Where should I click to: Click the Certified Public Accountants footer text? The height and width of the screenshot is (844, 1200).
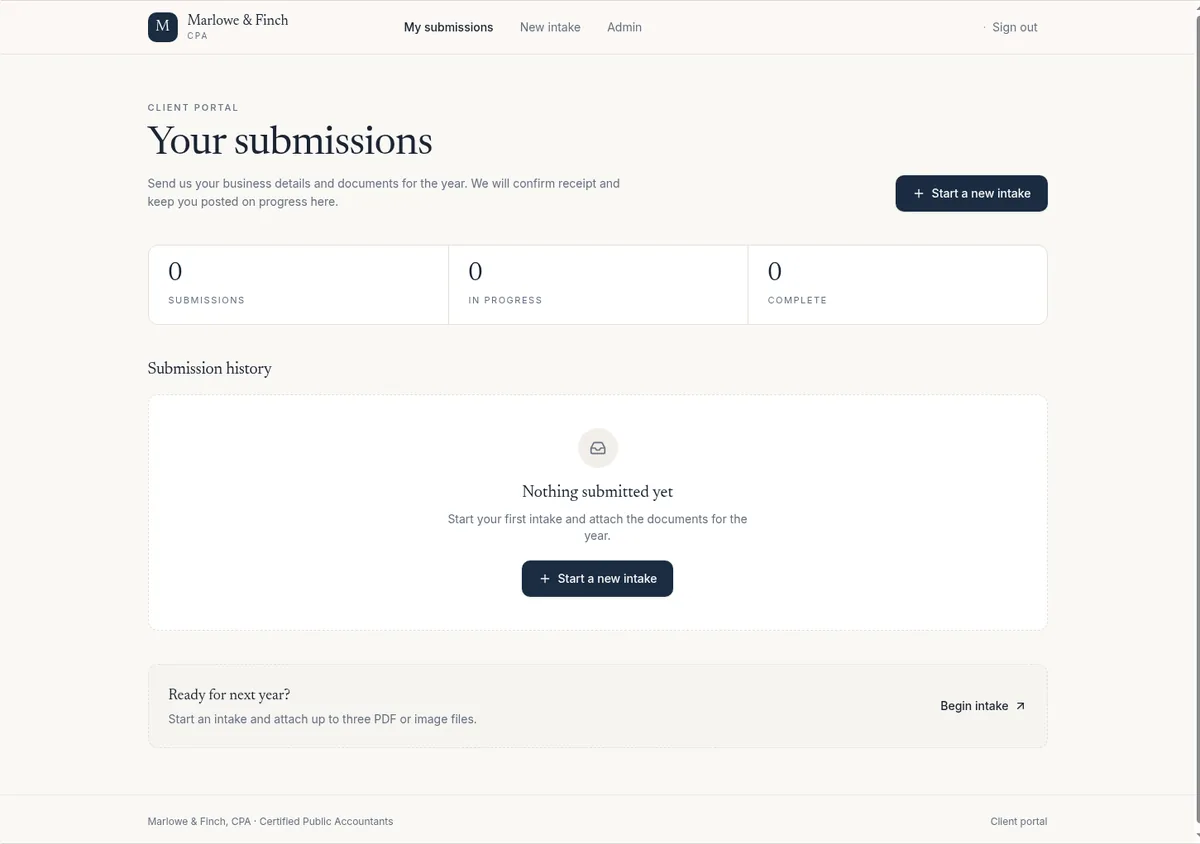(326, 821)
